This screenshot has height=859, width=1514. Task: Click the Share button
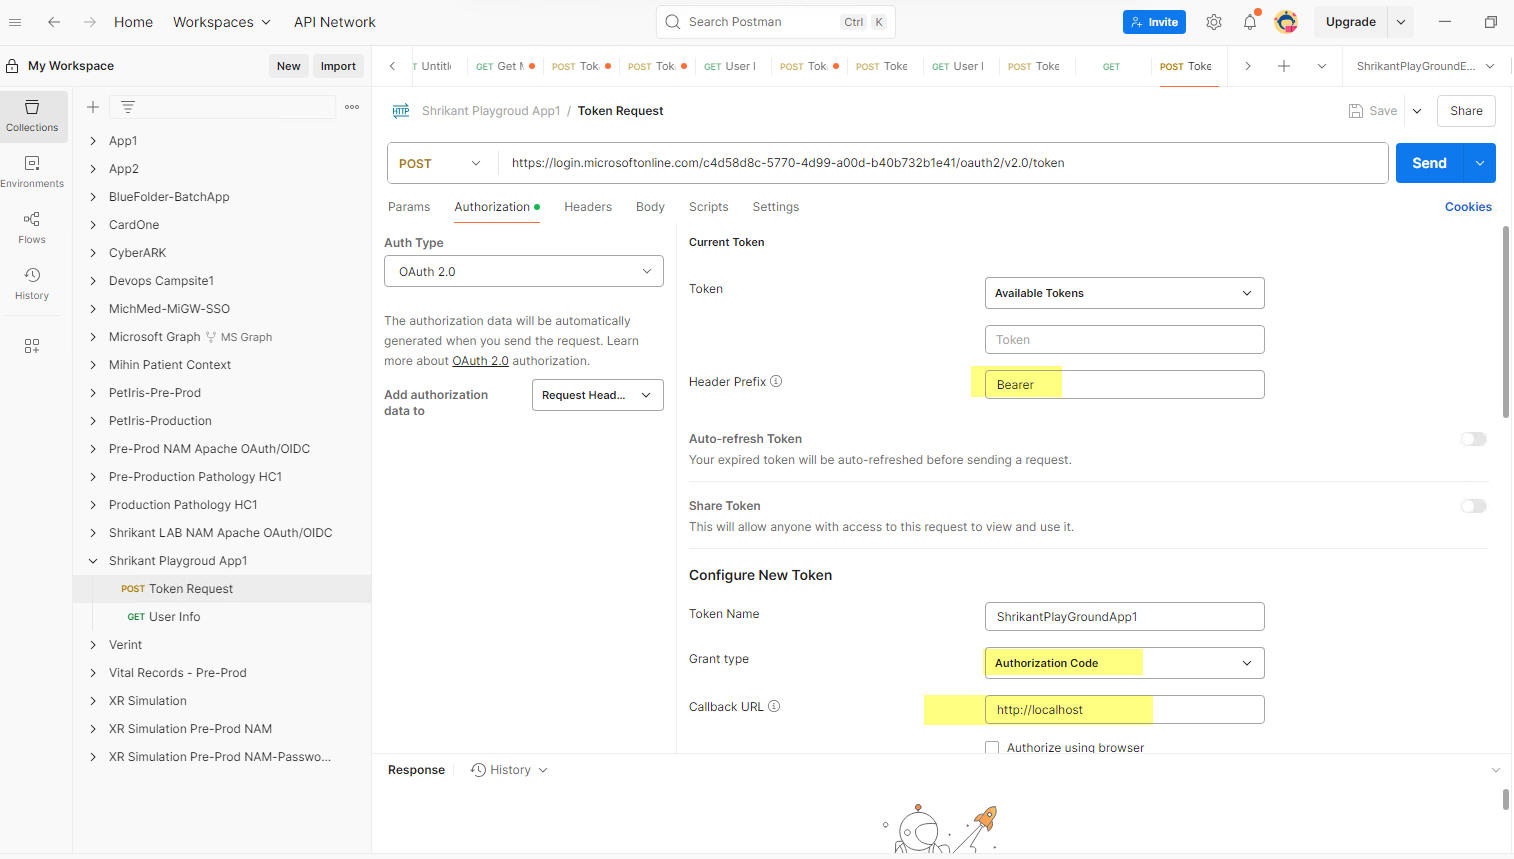pos(1466,111)
